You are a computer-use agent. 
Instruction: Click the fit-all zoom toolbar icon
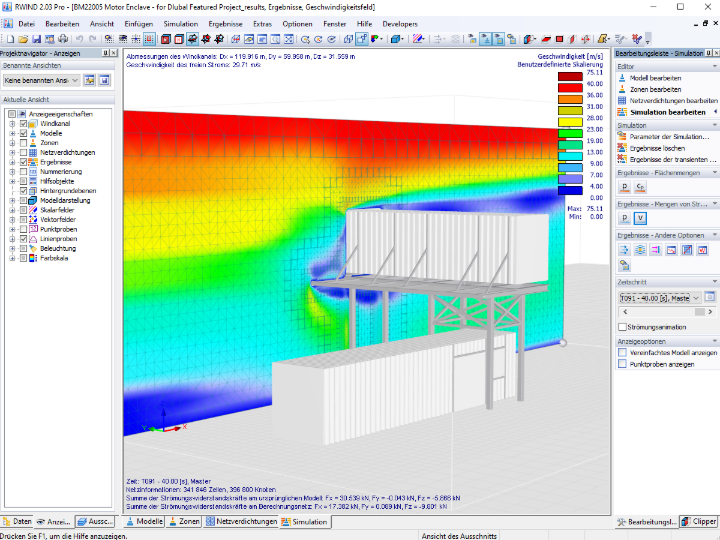coord(288,39)
